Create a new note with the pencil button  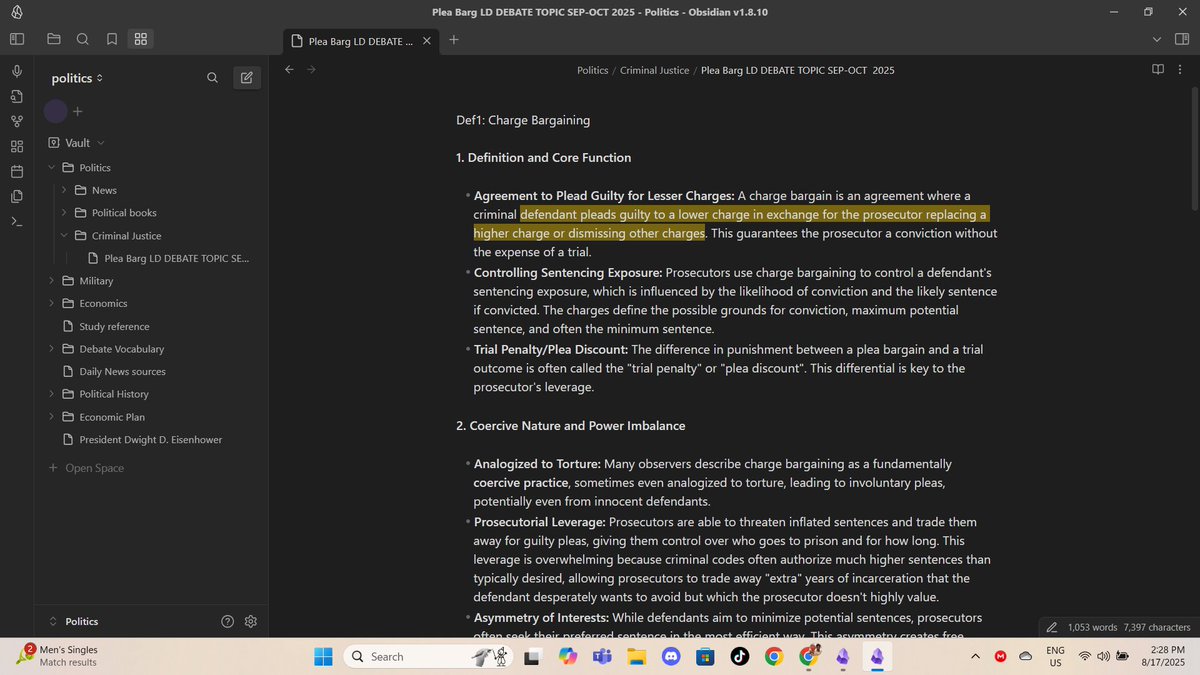247,78
